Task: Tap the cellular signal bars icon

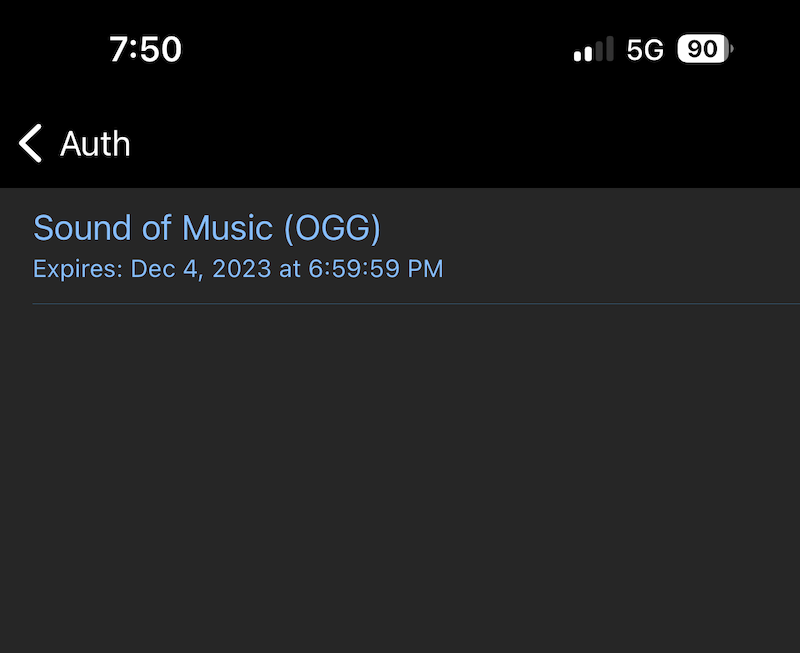Action: pyautogui.click(x=593, y=49)
